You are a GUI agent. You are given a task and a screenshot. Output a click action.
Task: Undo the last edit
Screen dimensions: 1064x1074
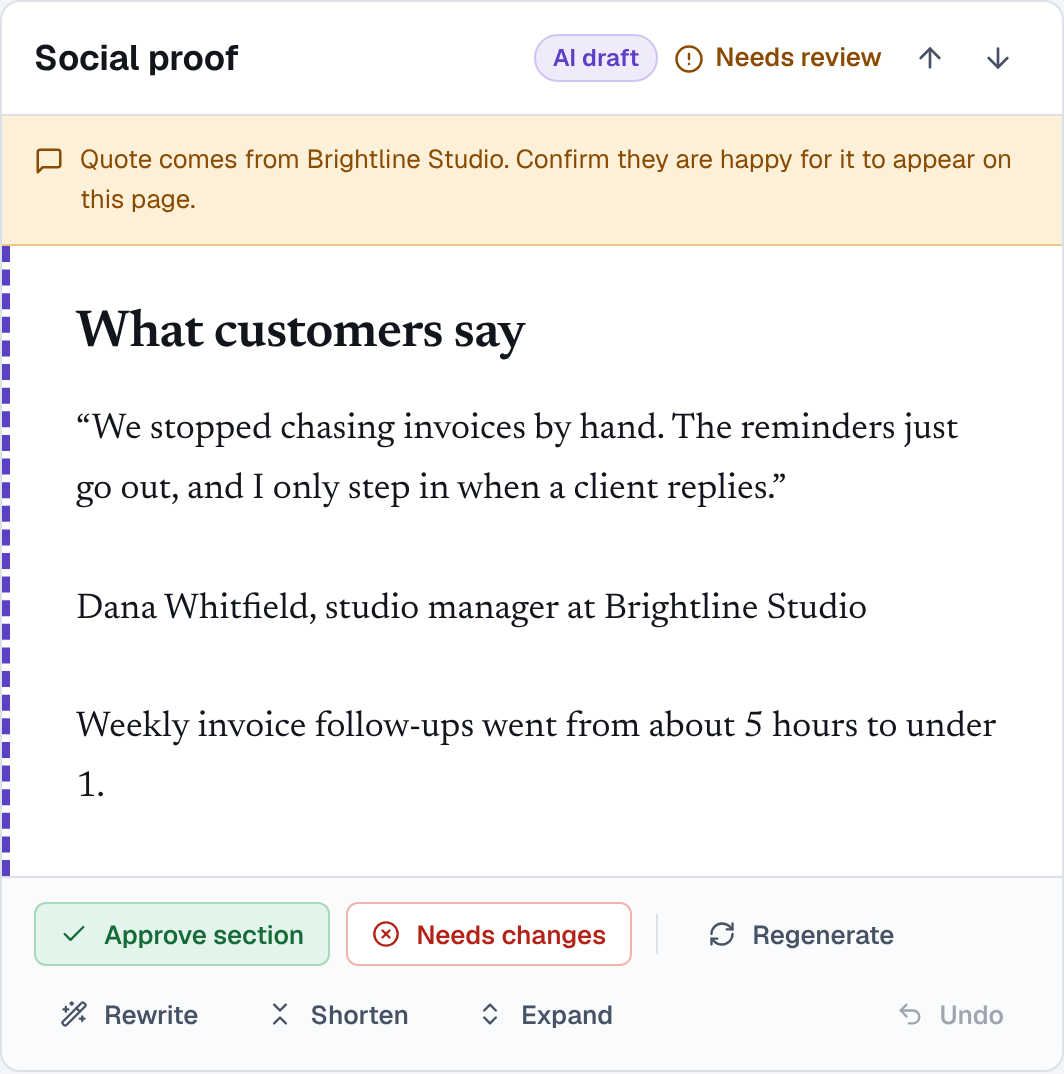pos(952,1014)
